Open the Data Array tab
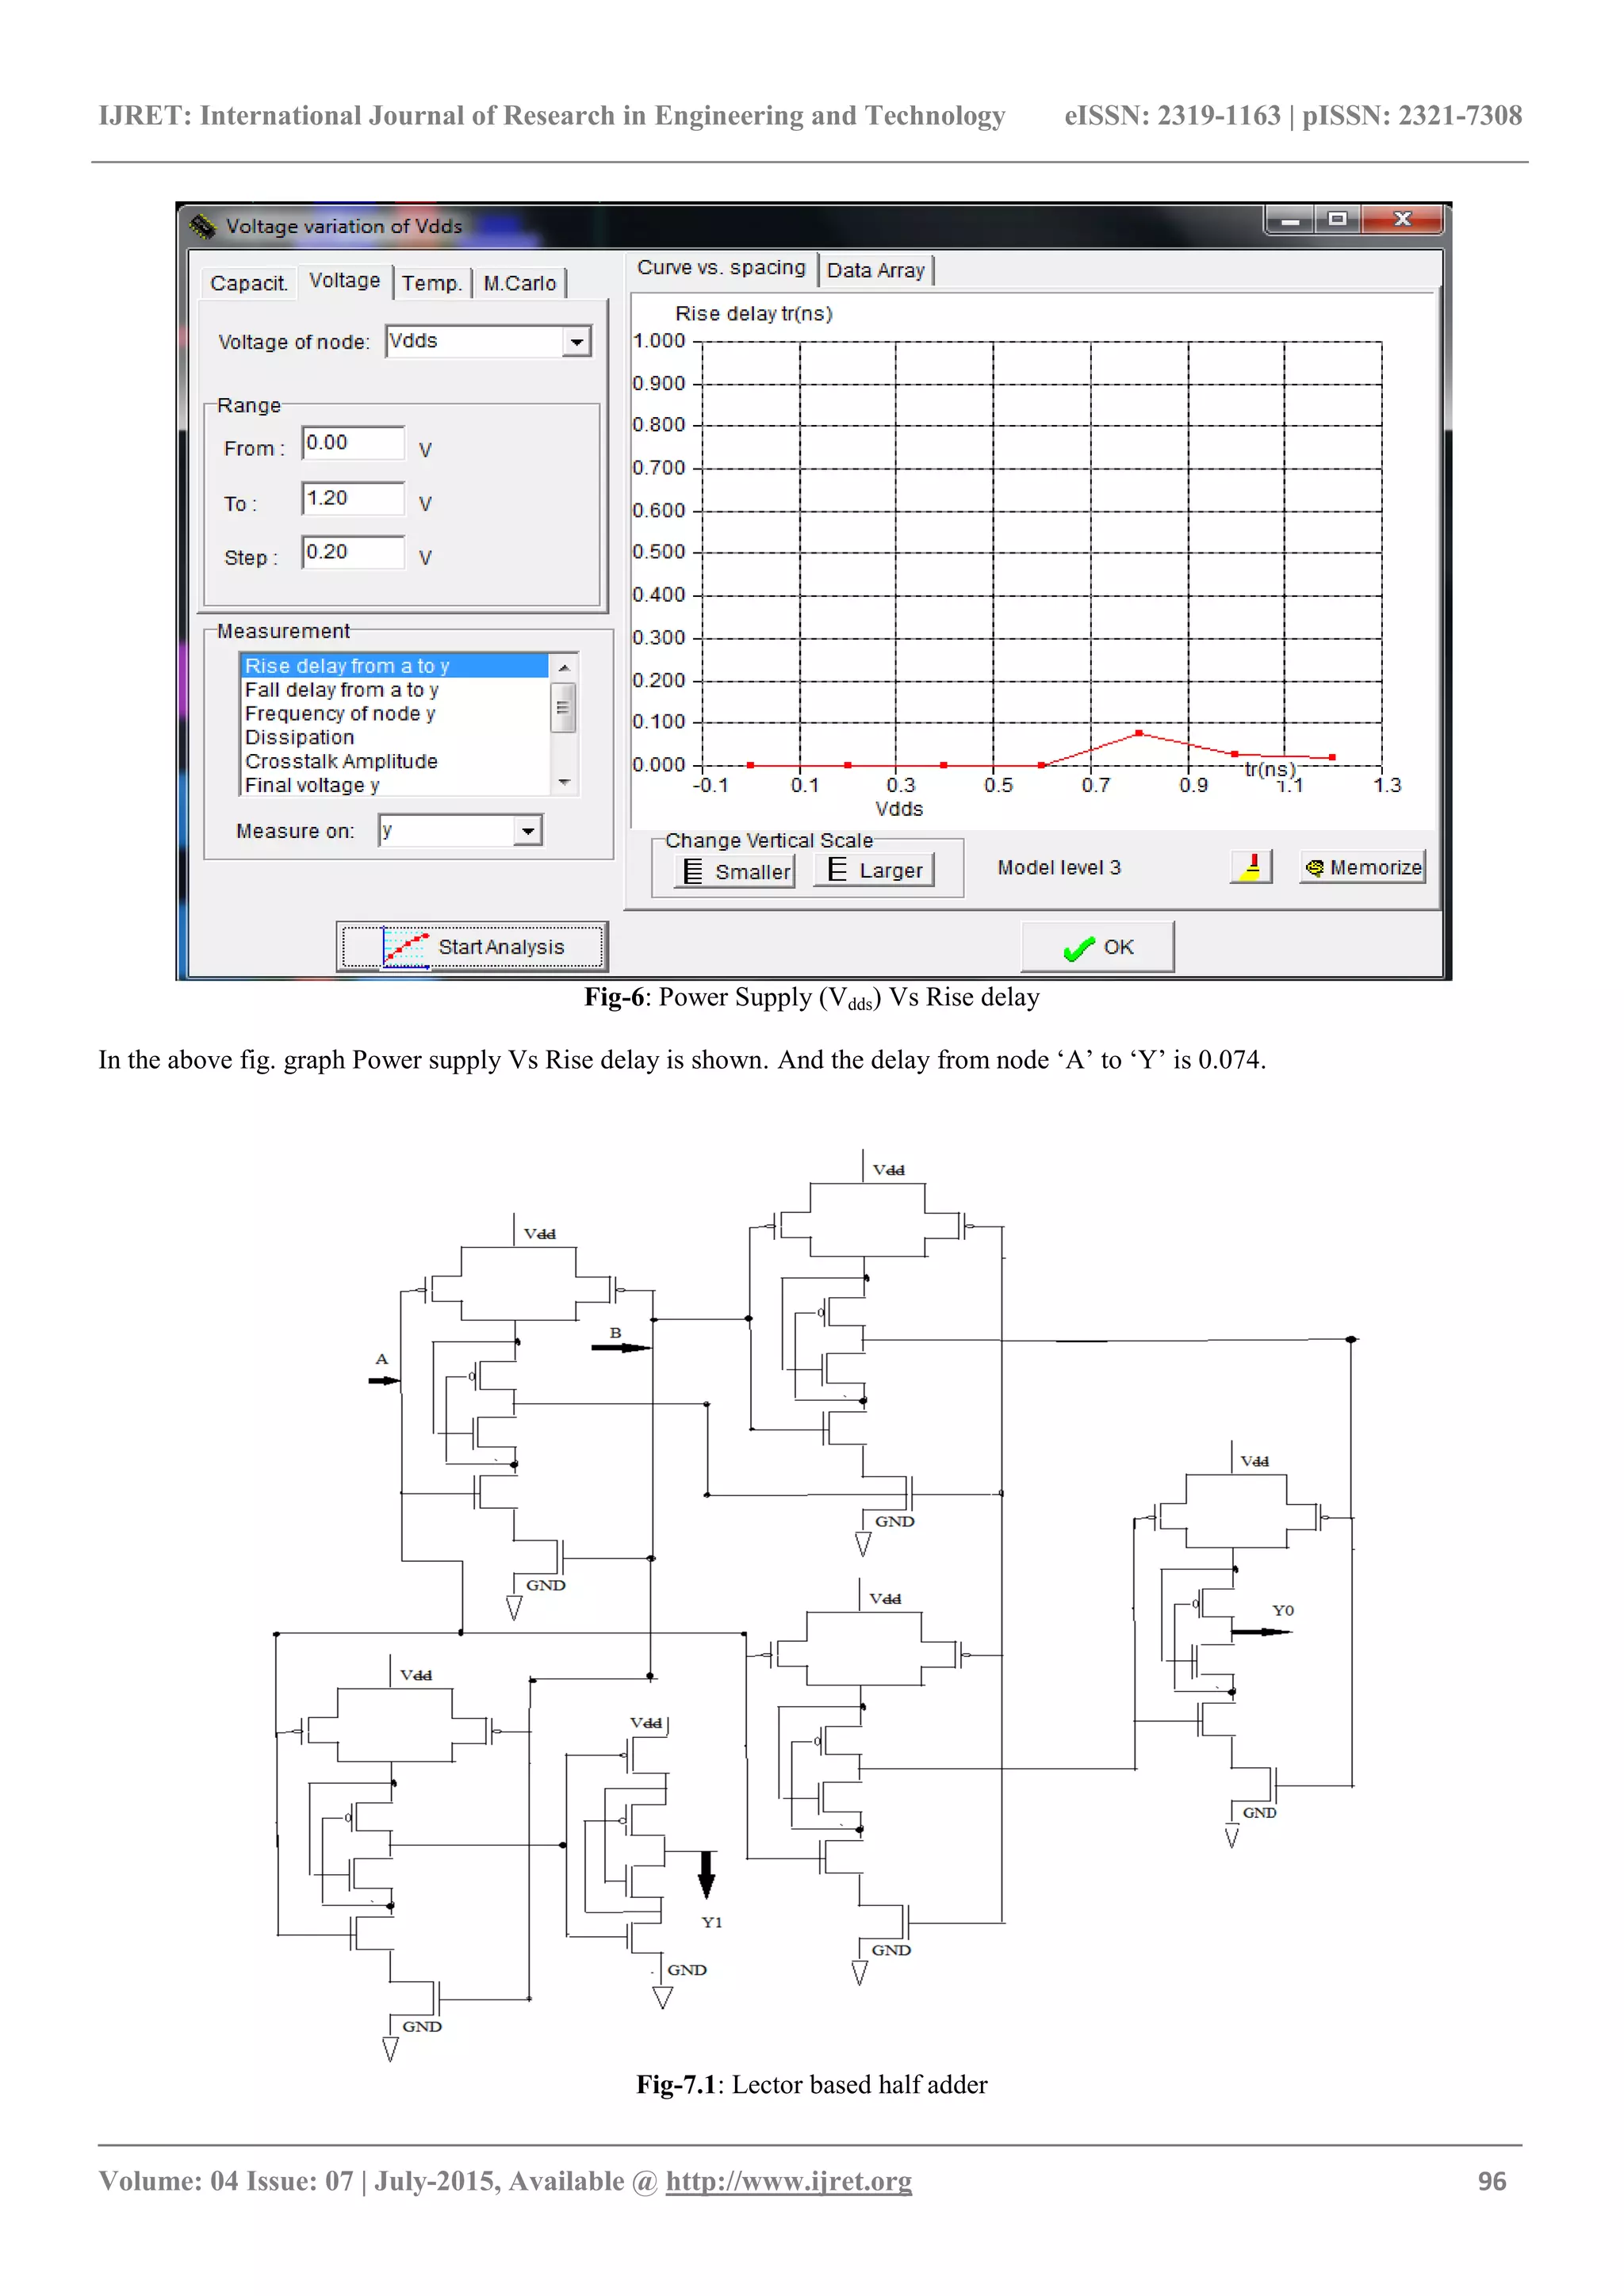The width and height of the screenshot is (1624, 2296). point(875,270)
